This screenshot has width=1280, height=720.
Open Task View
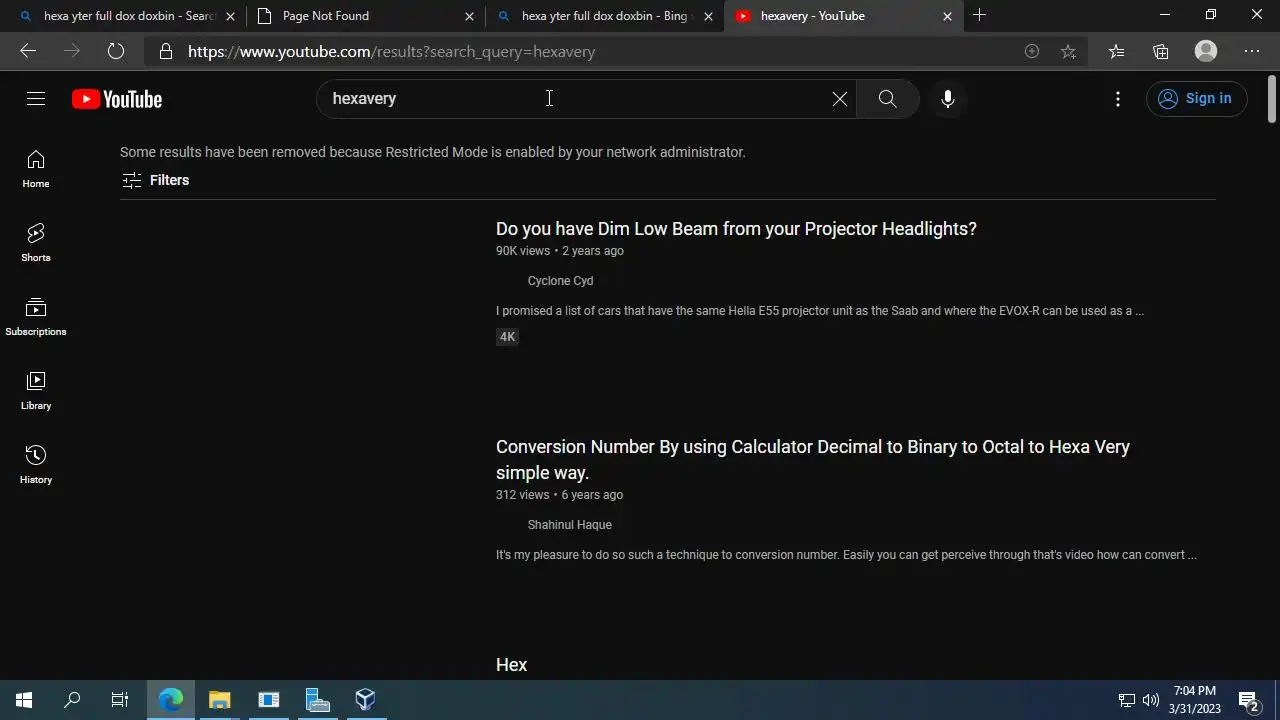(120, 700)
